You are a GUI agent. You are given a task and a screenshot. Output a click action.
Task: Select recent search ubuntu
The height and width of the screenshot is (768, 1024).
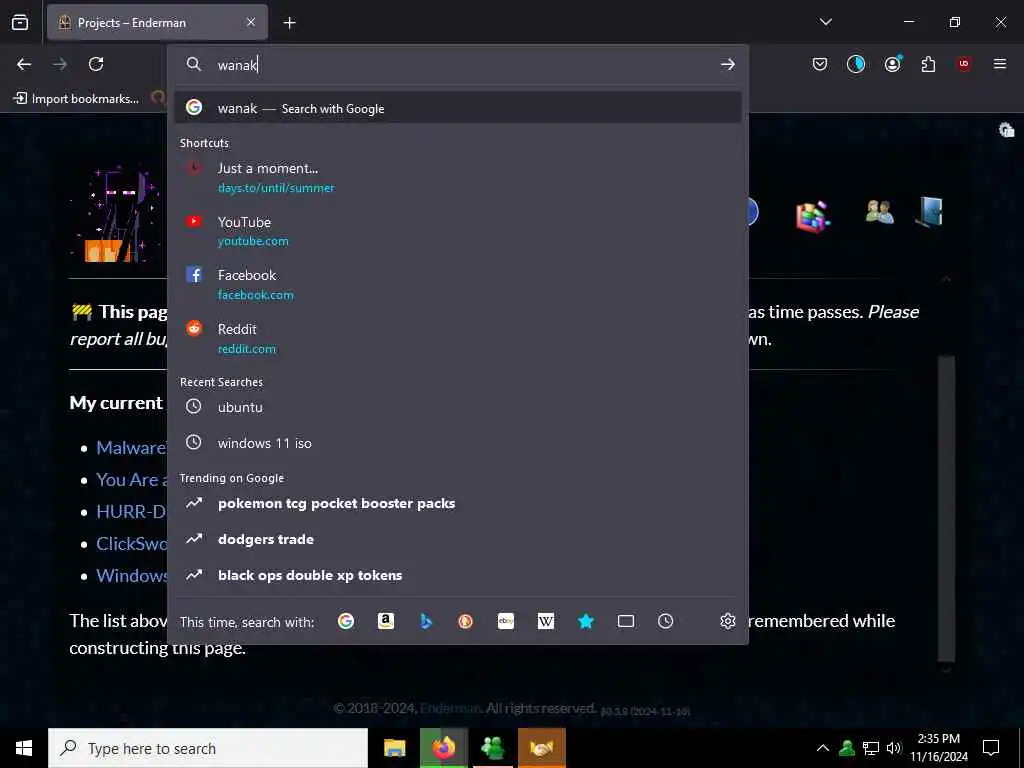[458, 407]
